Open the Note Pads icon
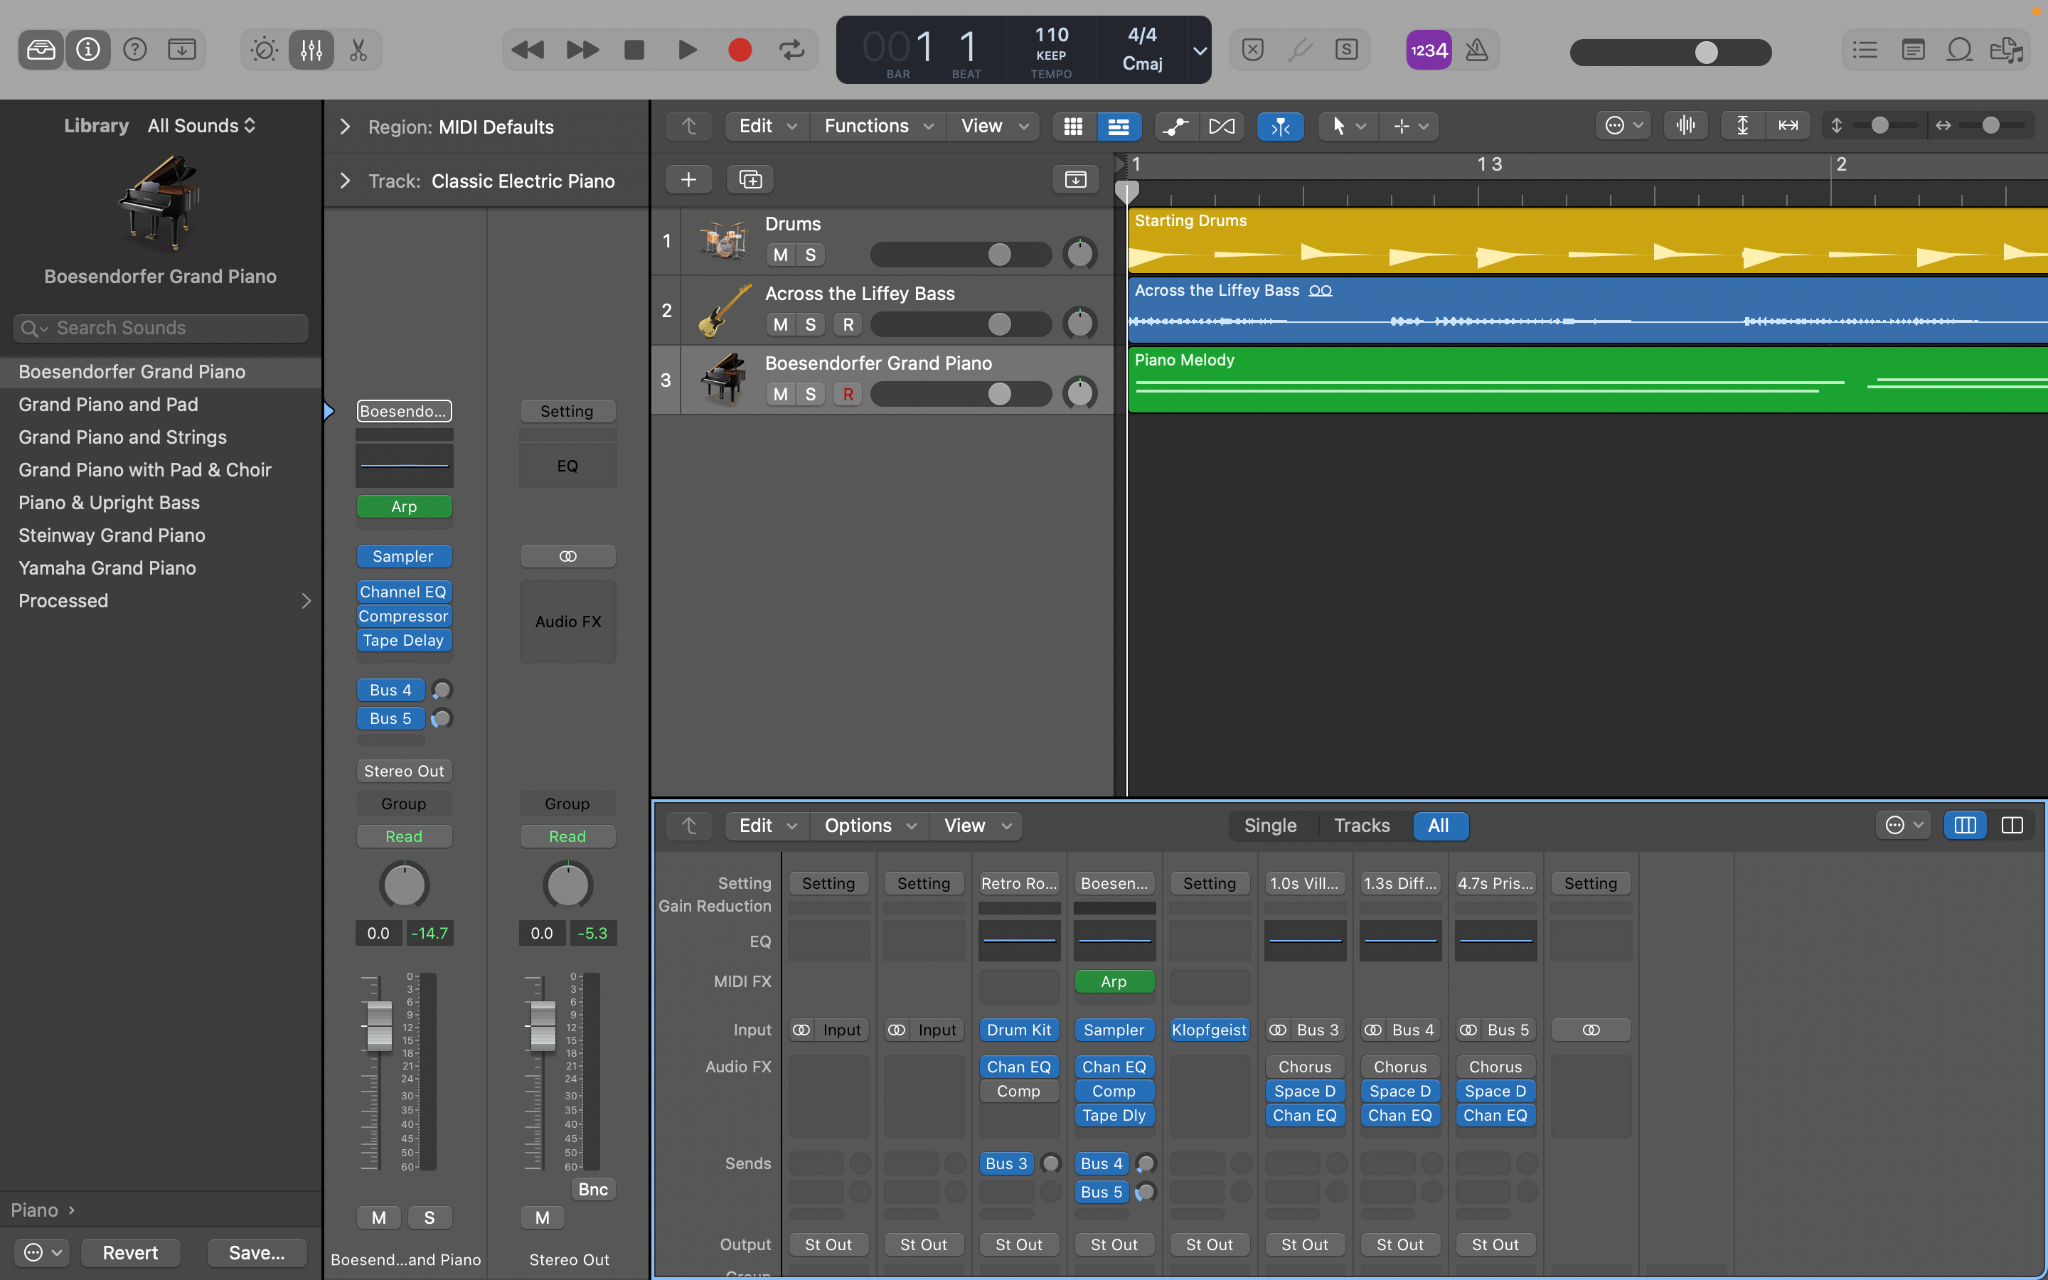Viewport: 2048px width, 1280px height. tap(1912, 50)
